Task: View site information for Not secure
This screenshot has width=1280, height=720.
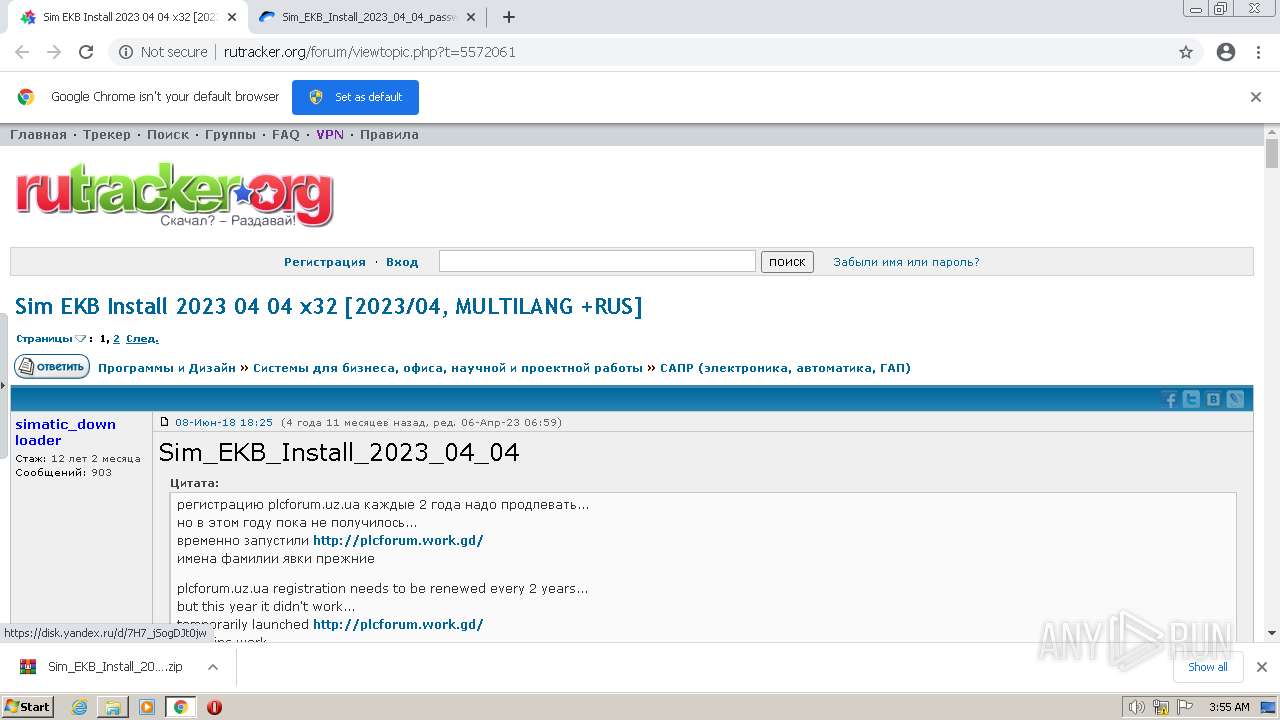Action: coord(163,52)
